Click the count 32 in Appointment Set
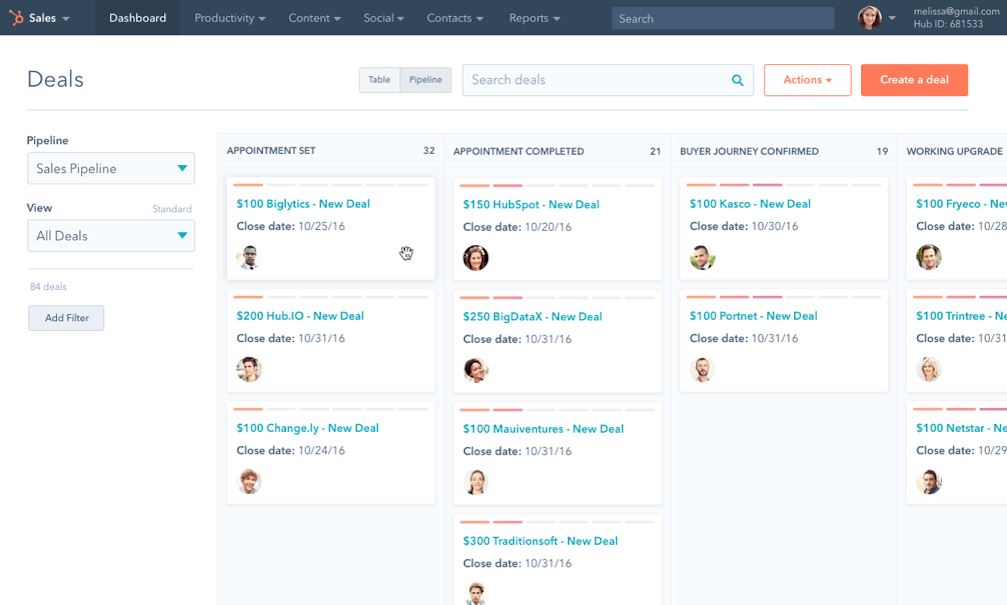 429,150
